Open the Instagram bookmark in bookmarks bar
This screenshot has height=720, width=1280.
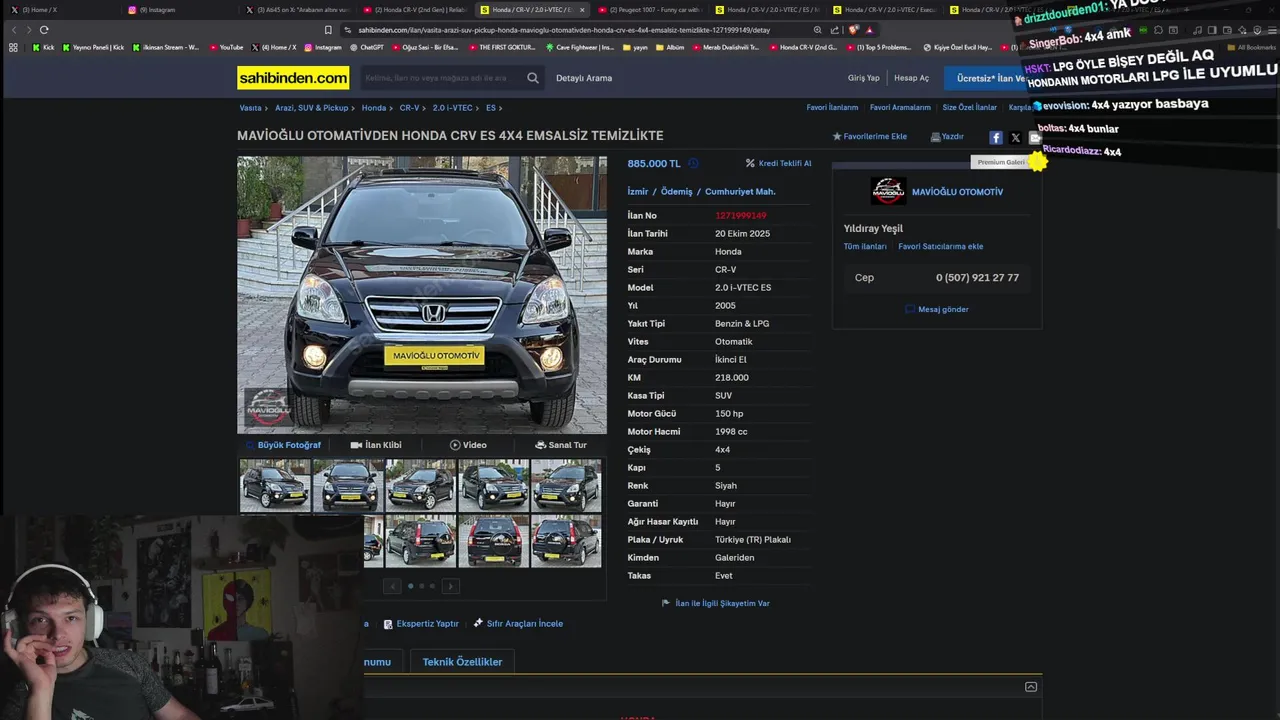click(322, 47)
